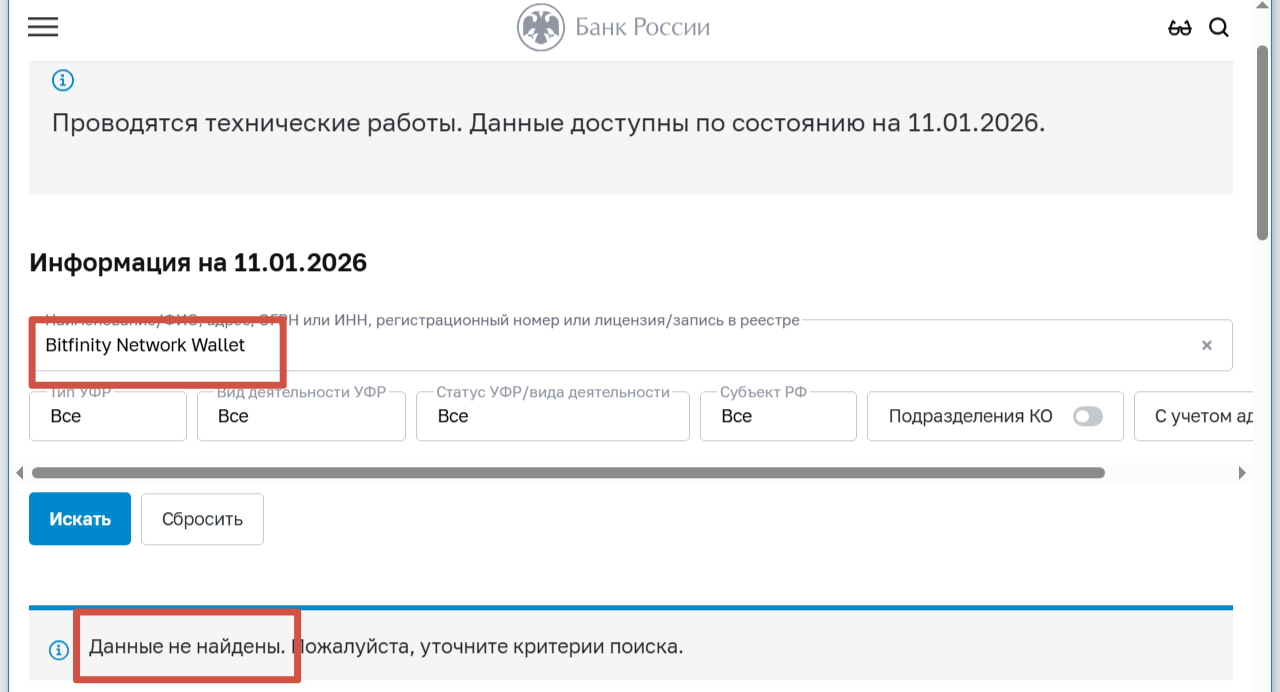Toggle the 'Подразделения КО' switch
The width and height of the screenshot is (1280, 692).
(1088, 416)
